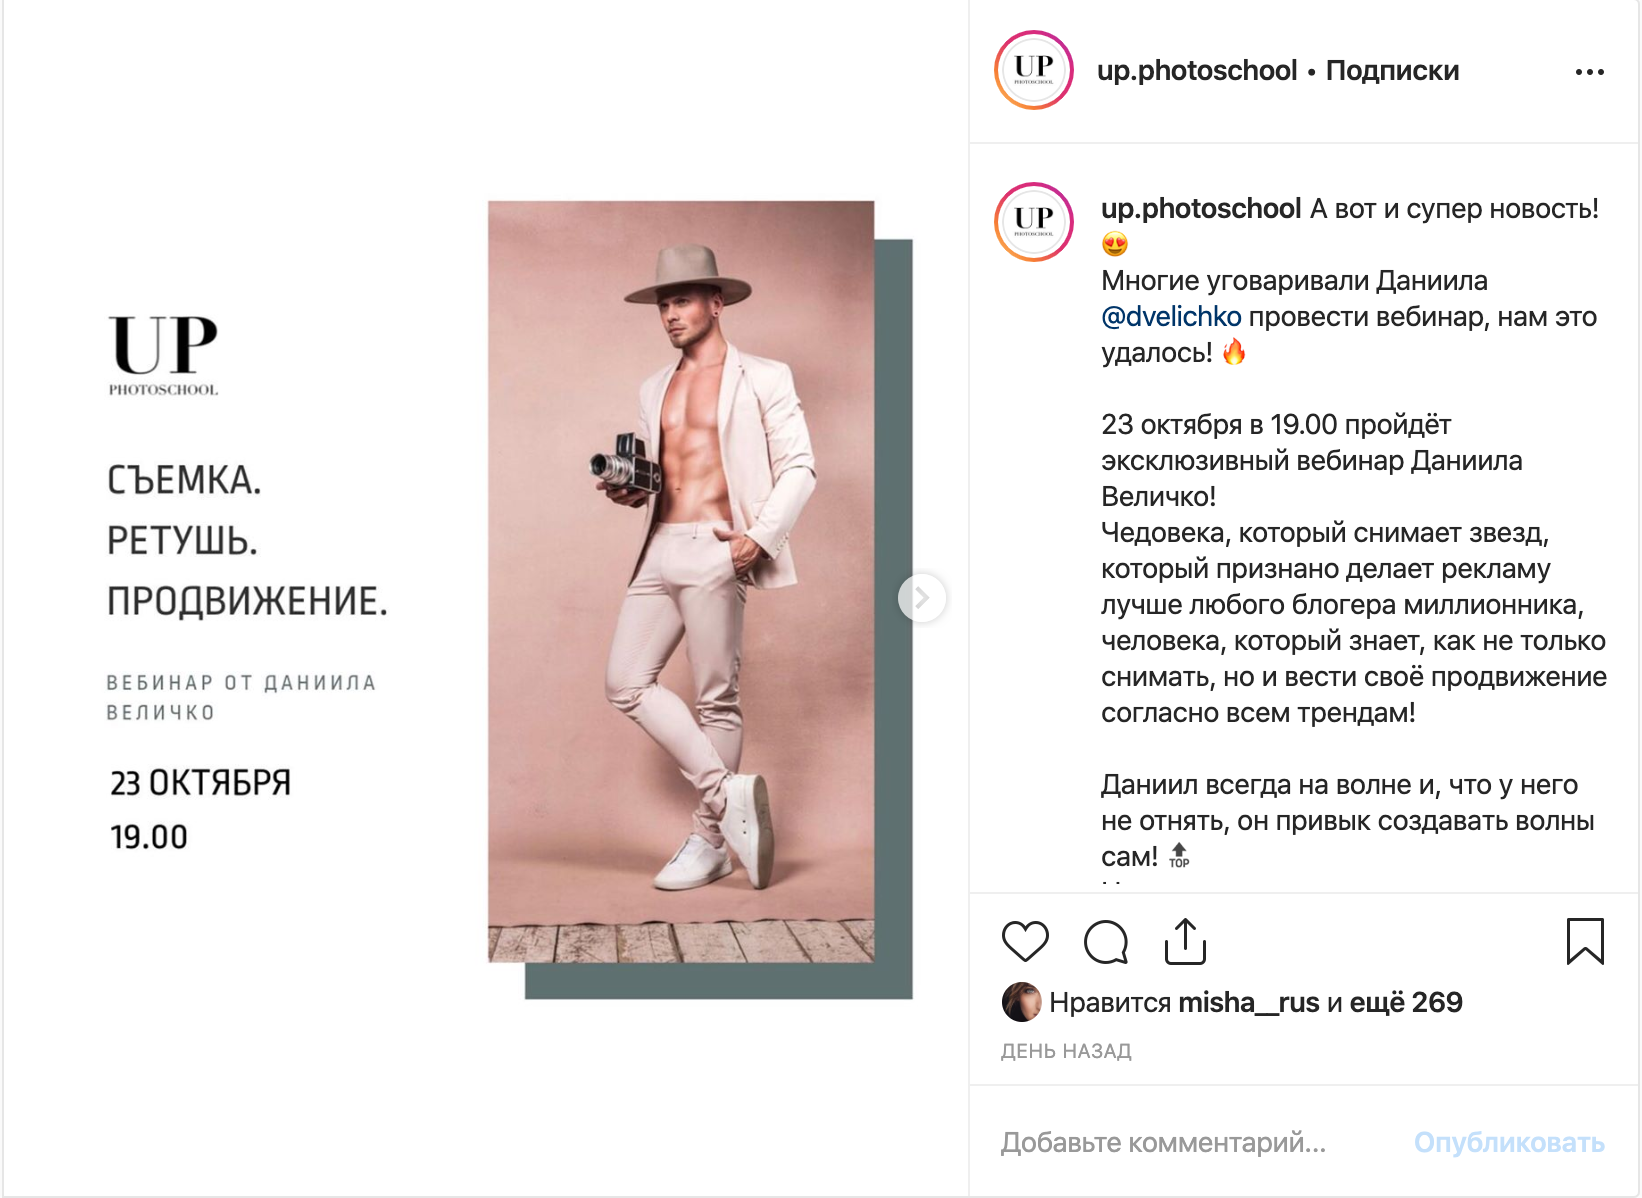Open the @dvelichko mention link
1642x1198 pixels.
click(1171, 317)
